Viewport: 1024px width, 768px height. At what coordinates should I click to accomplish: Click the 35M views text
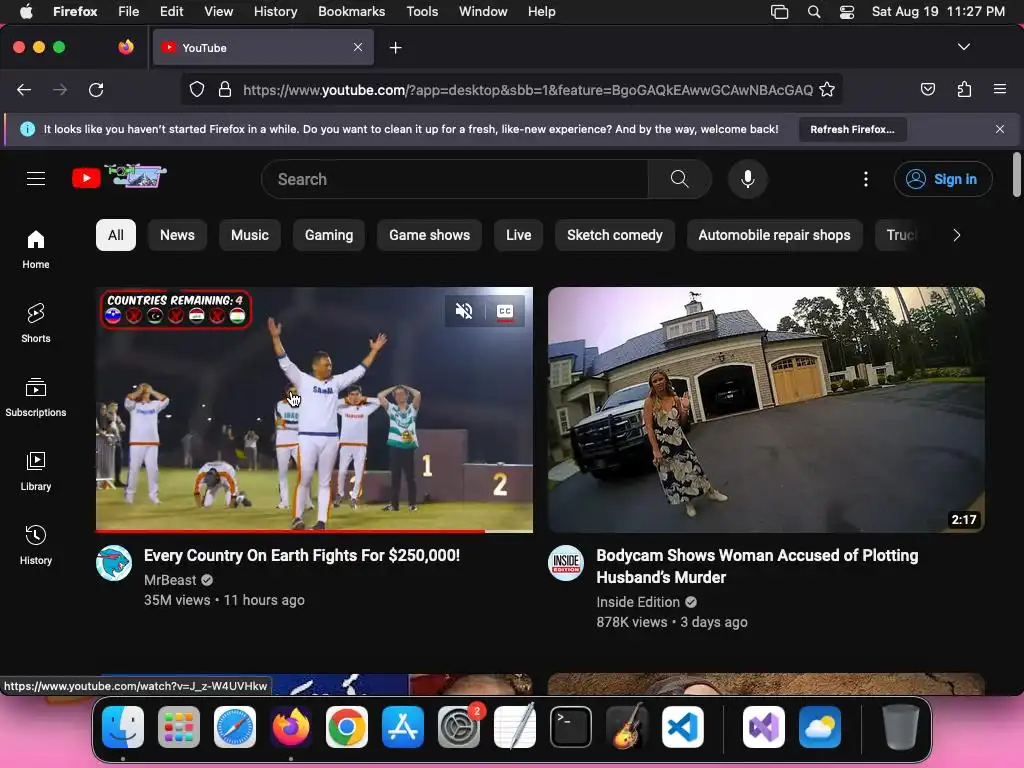[x=177, y=600]
